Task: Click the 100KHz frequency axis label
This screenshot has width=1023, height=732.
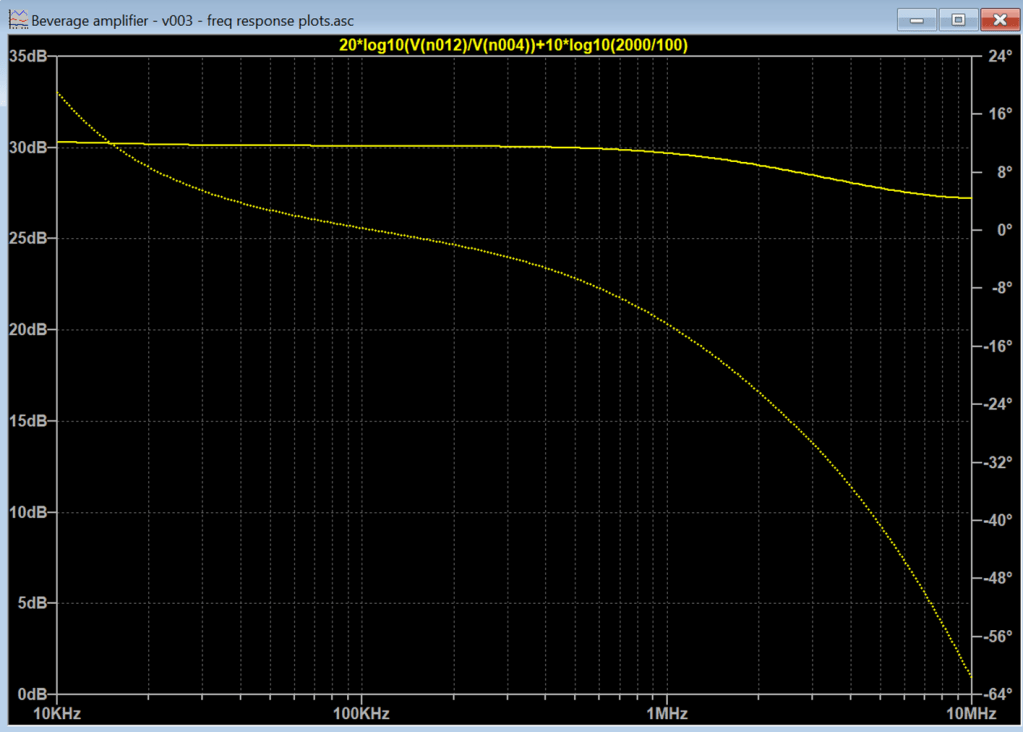Action: tap(361, 714)
